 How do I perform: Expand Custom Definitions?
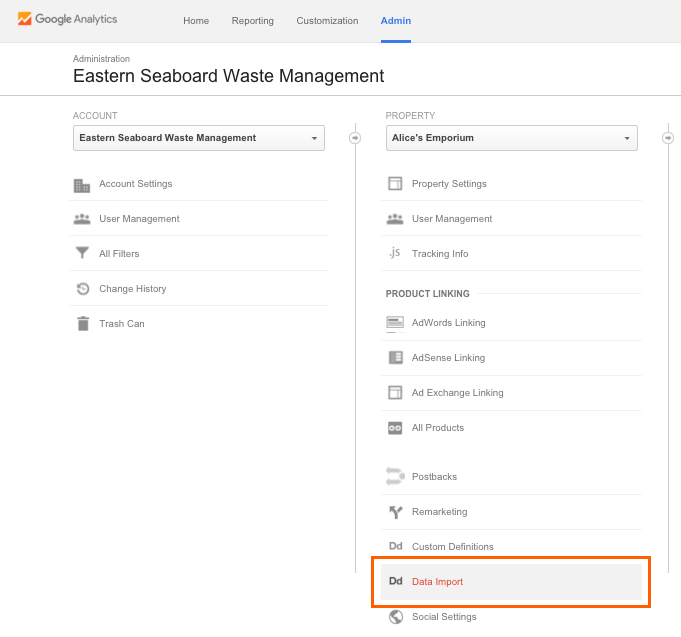pos(453,547)
